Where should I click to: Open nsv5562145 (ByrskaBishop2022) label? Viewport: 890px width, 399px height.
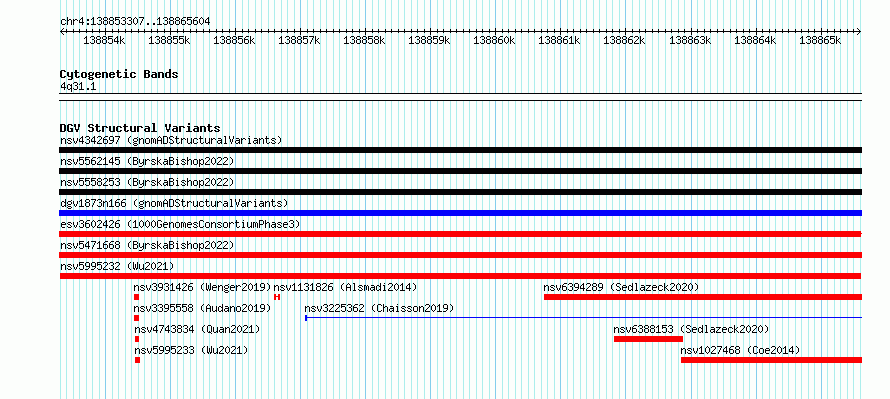(147, 161)
